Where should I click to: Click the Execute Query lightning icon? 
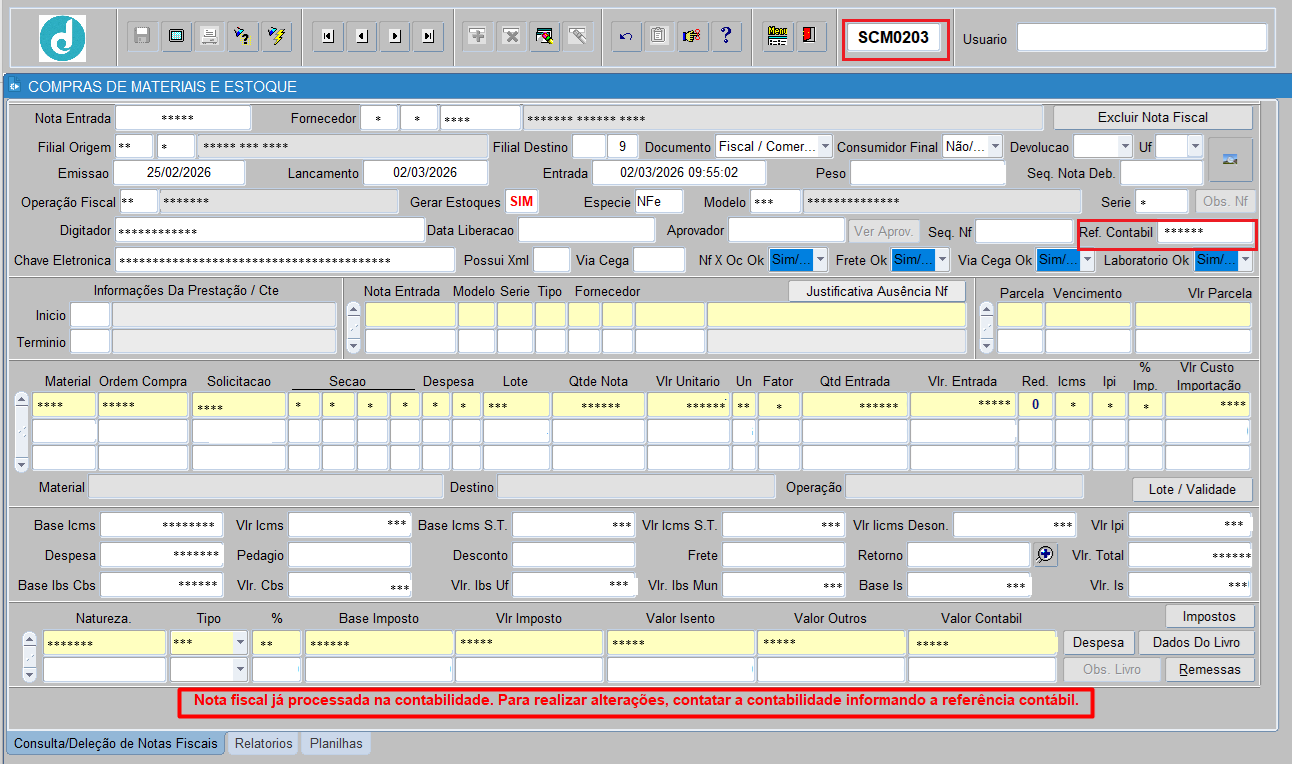(x=277, y=36)
